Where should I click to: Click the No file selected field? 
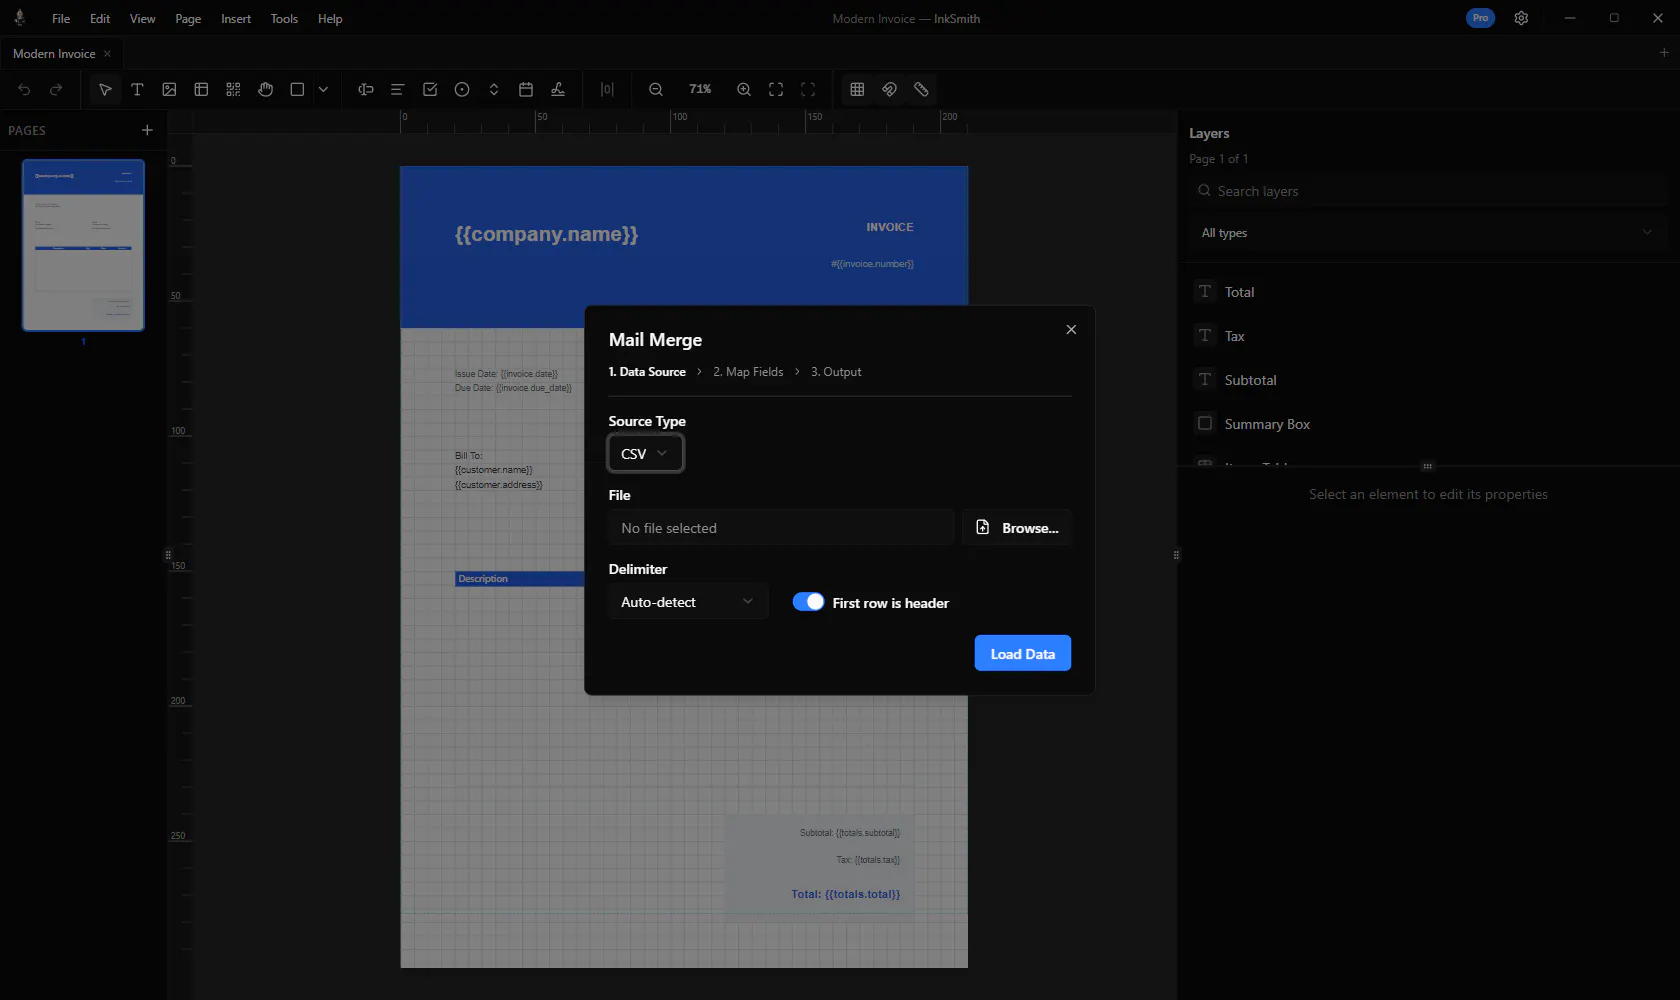781,528
